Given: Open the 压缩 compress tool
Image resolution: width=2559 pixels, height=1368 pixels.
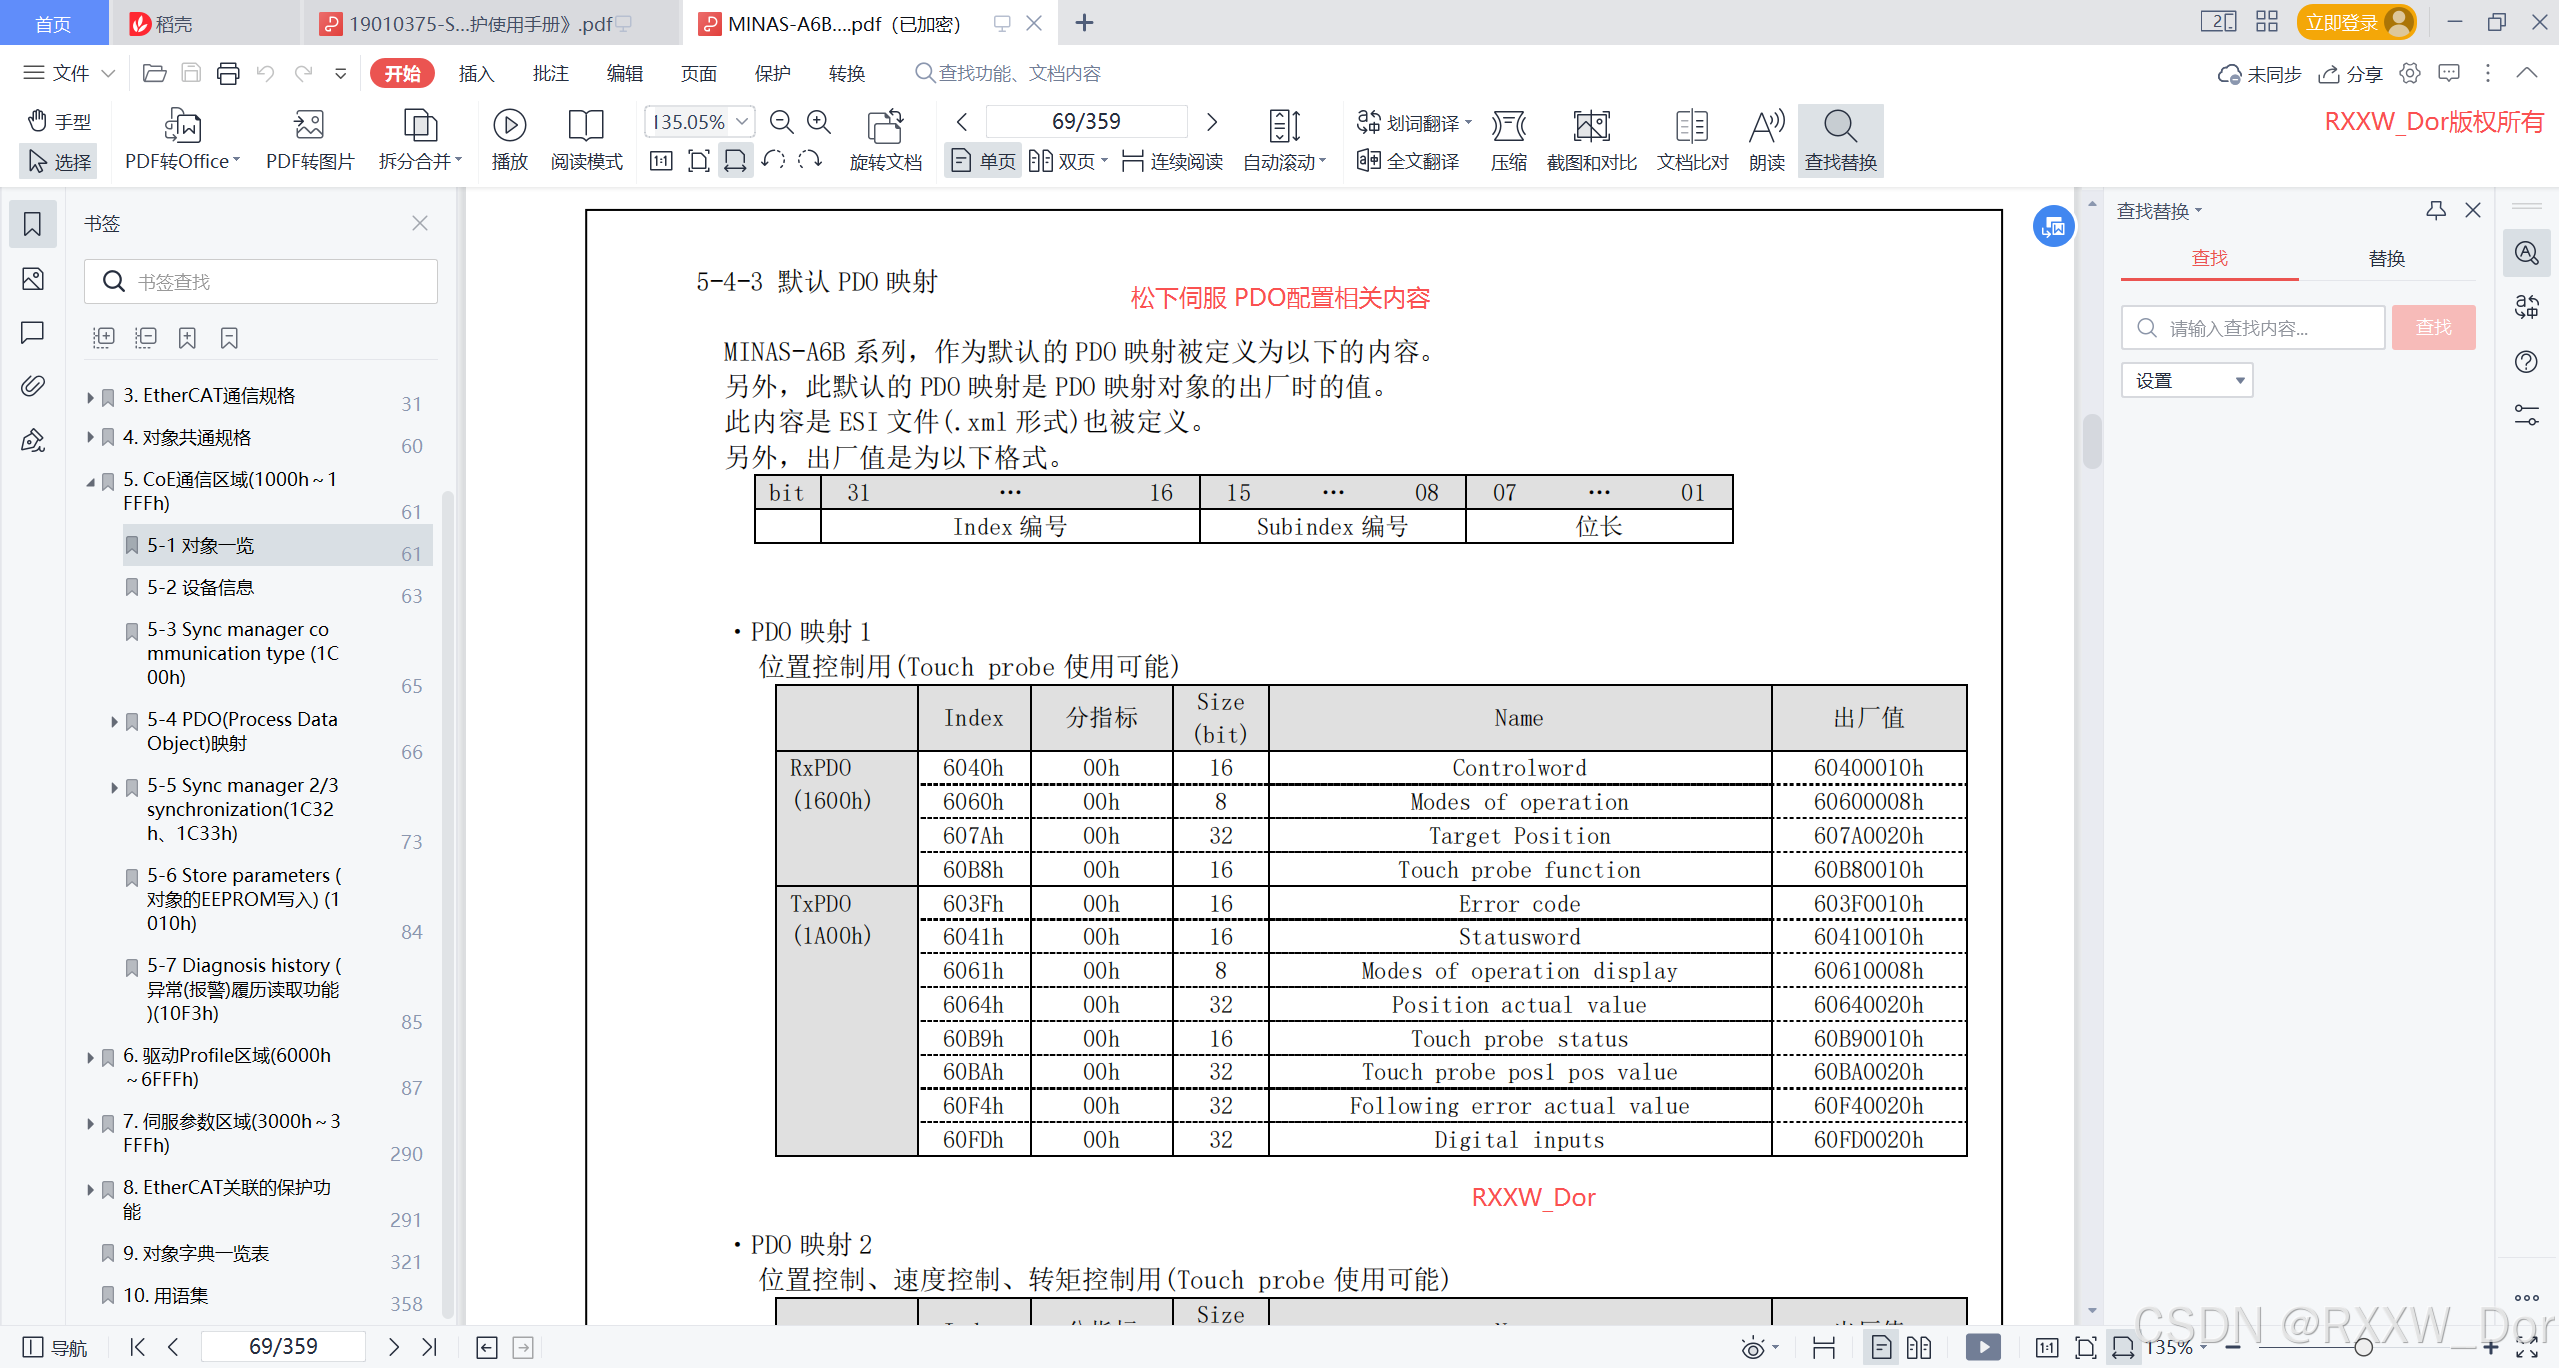Looking at the screenshot, I should (1508, 126).
